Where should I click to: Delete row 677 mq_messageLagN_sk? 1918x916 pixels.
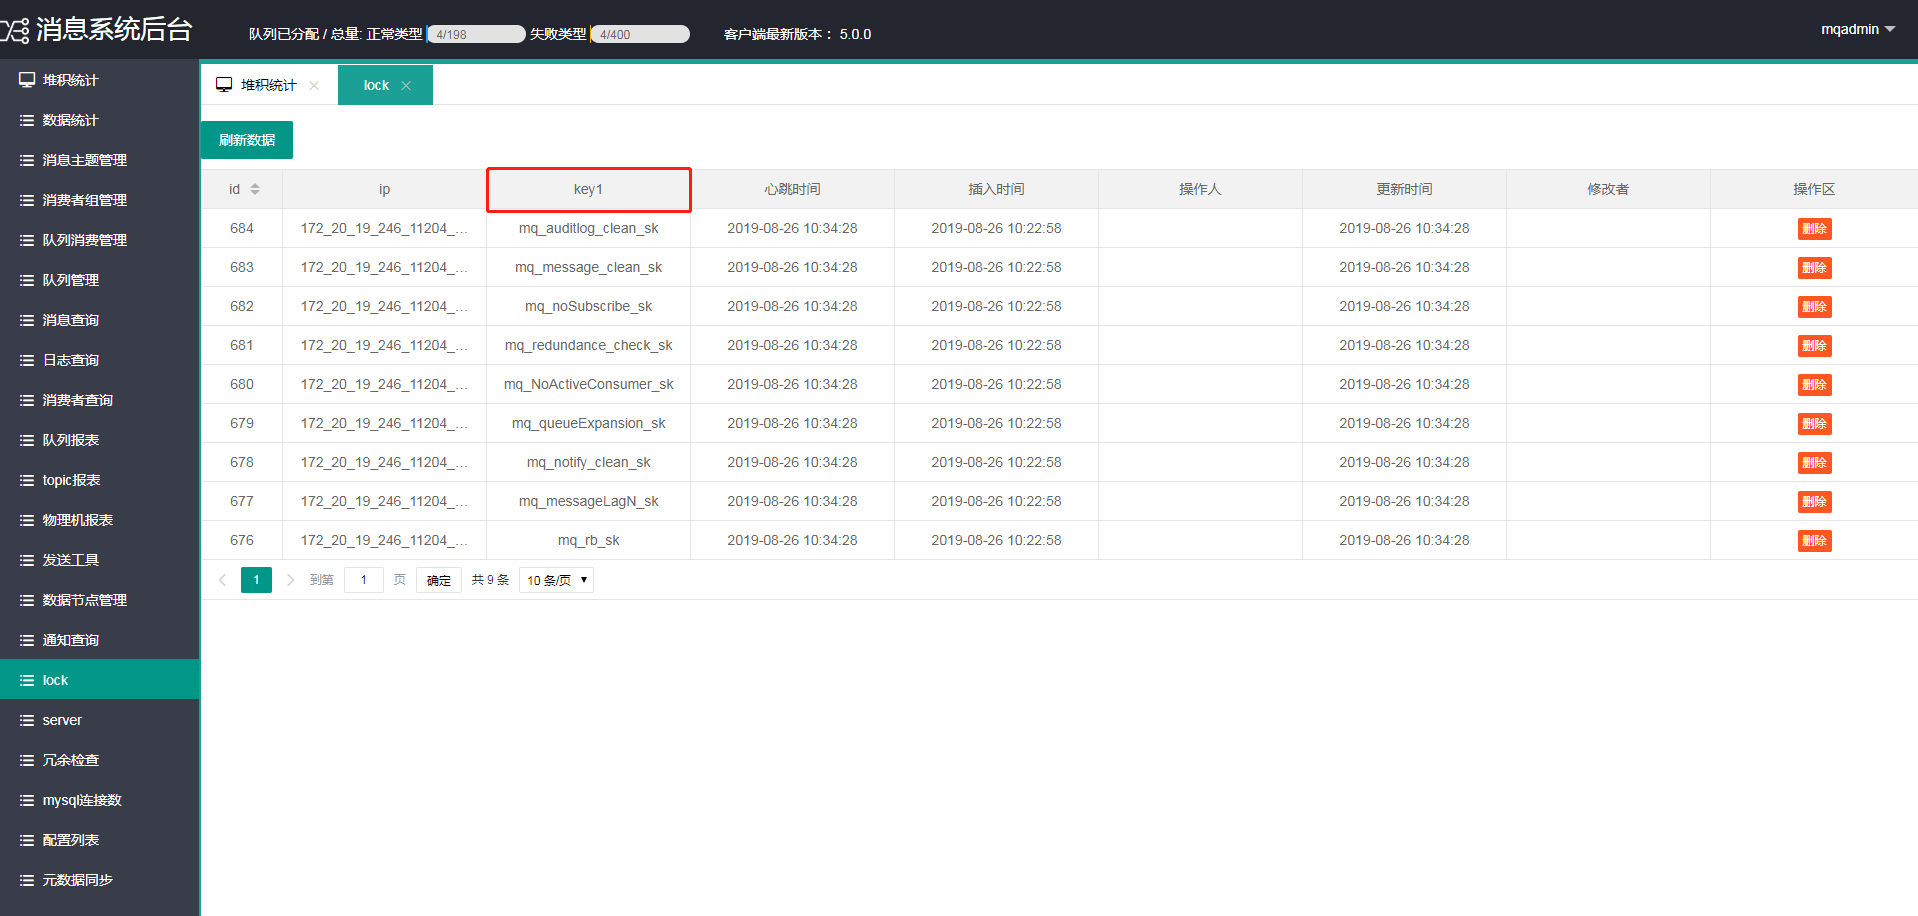(1814, 502)
